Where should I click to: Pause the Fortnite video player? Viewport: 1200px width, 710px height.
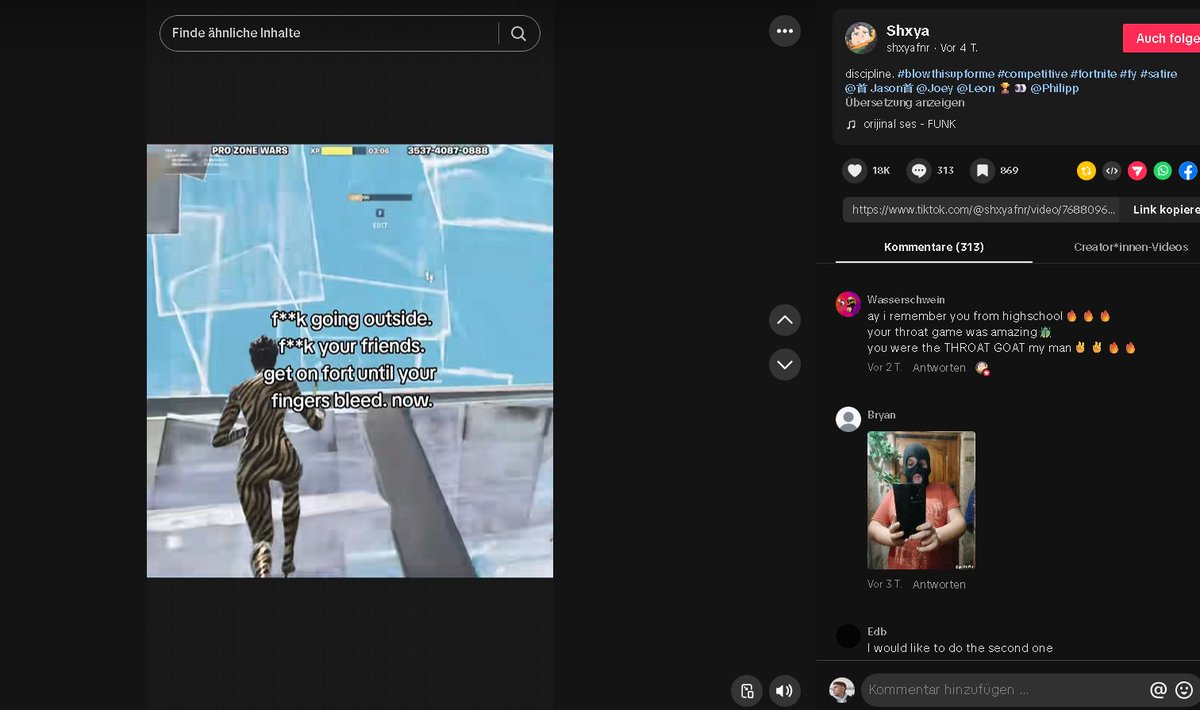click(350, 361)
